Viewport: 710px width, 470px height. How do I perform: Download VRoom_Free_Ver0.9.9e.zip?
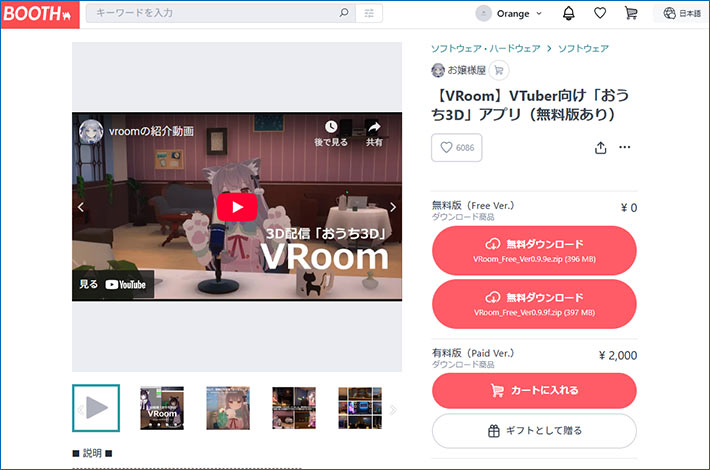click(x=534, y=250)
